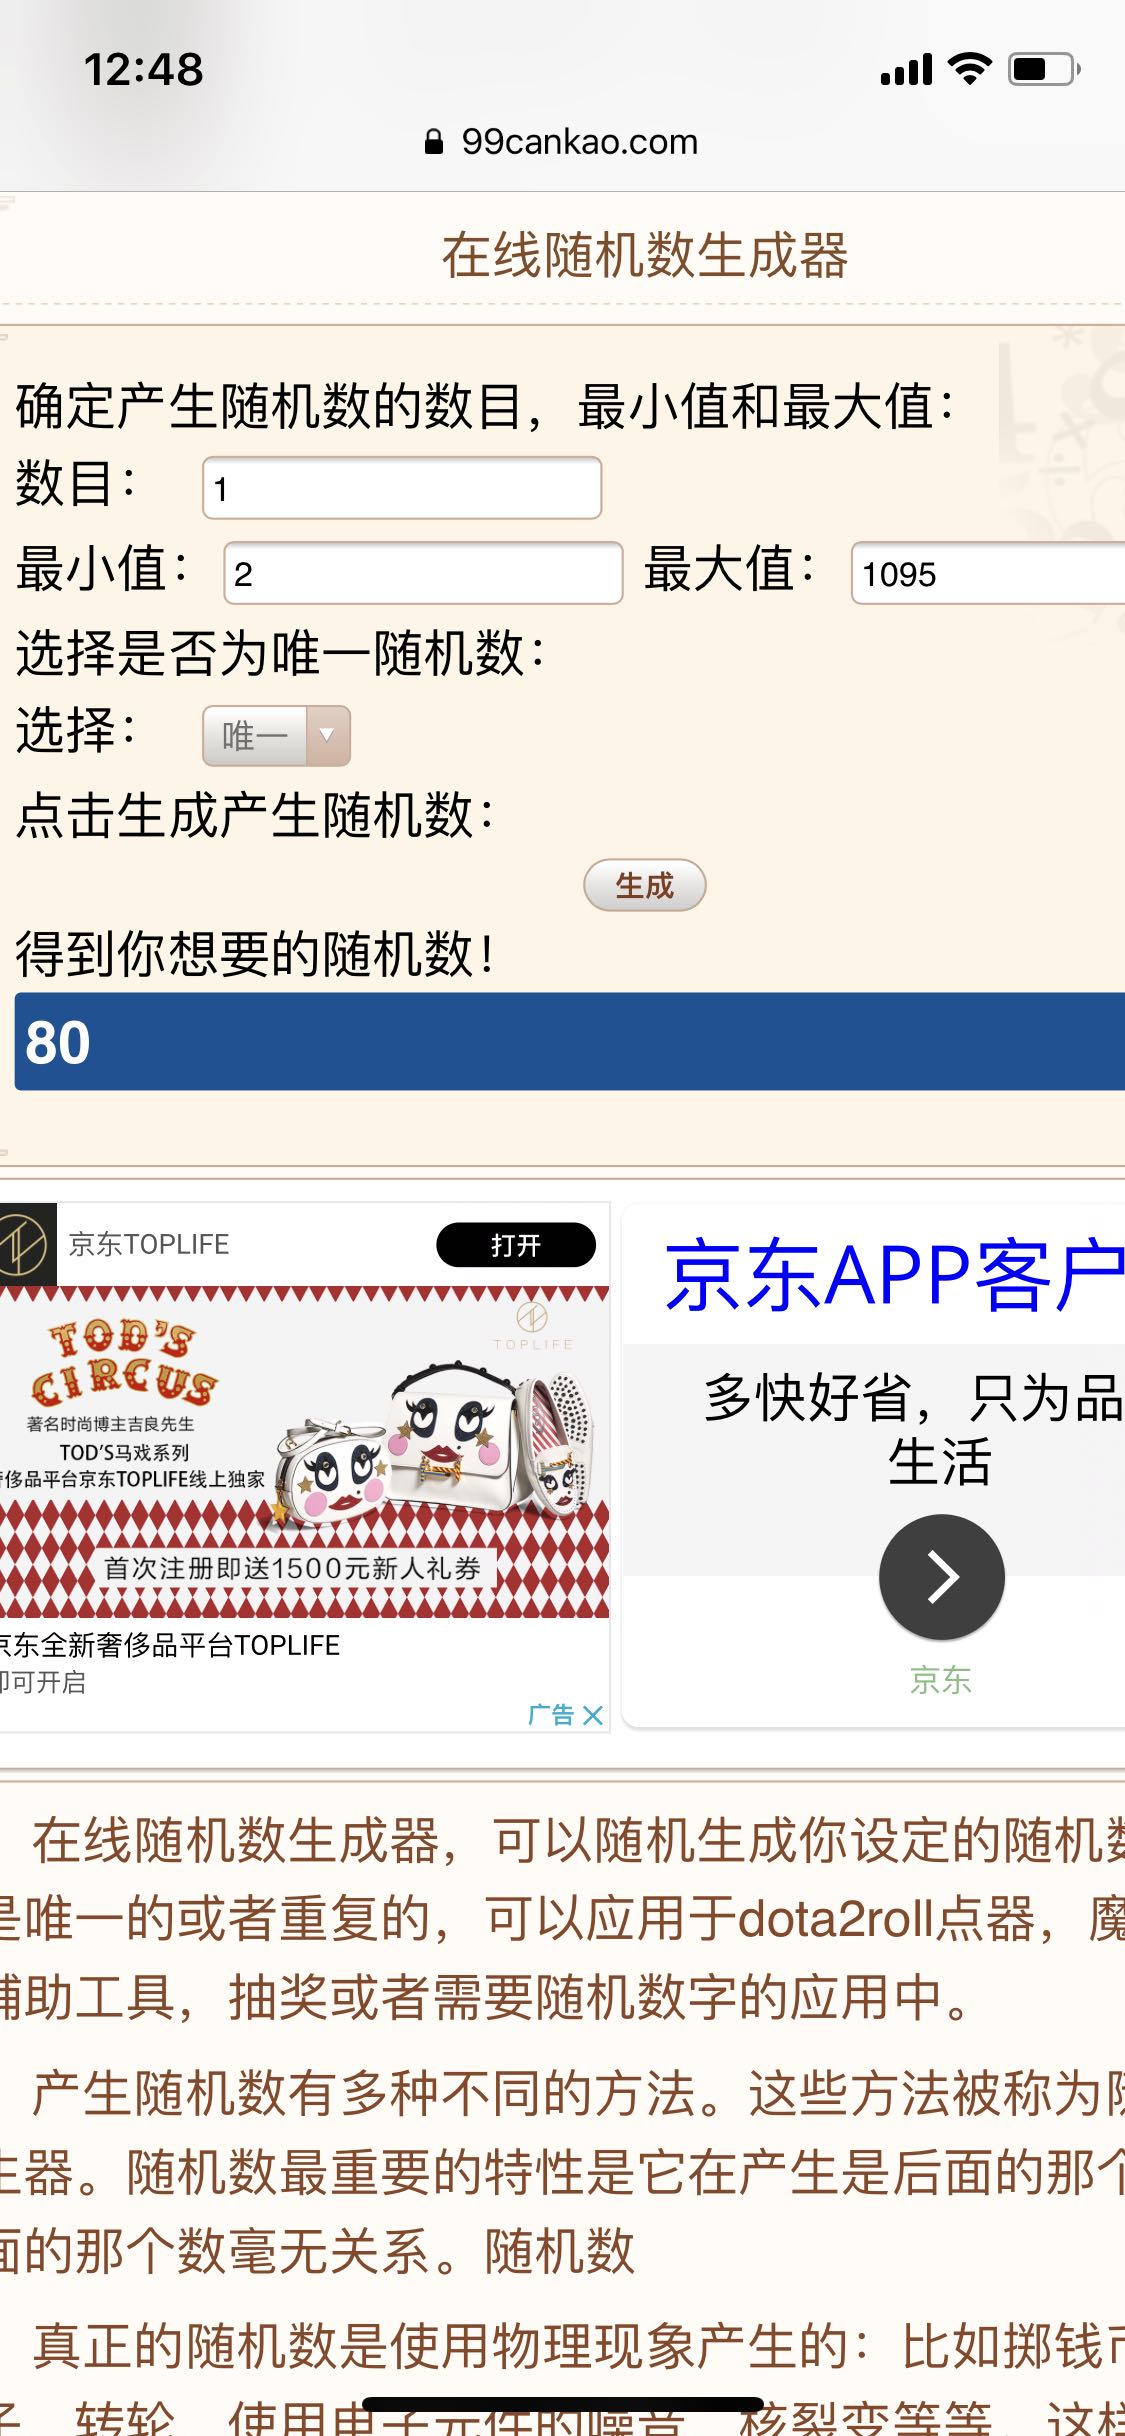This screenshot has height=2436, width=1125.
Task: Click the 最小值 input field
Action: point(423,573)
